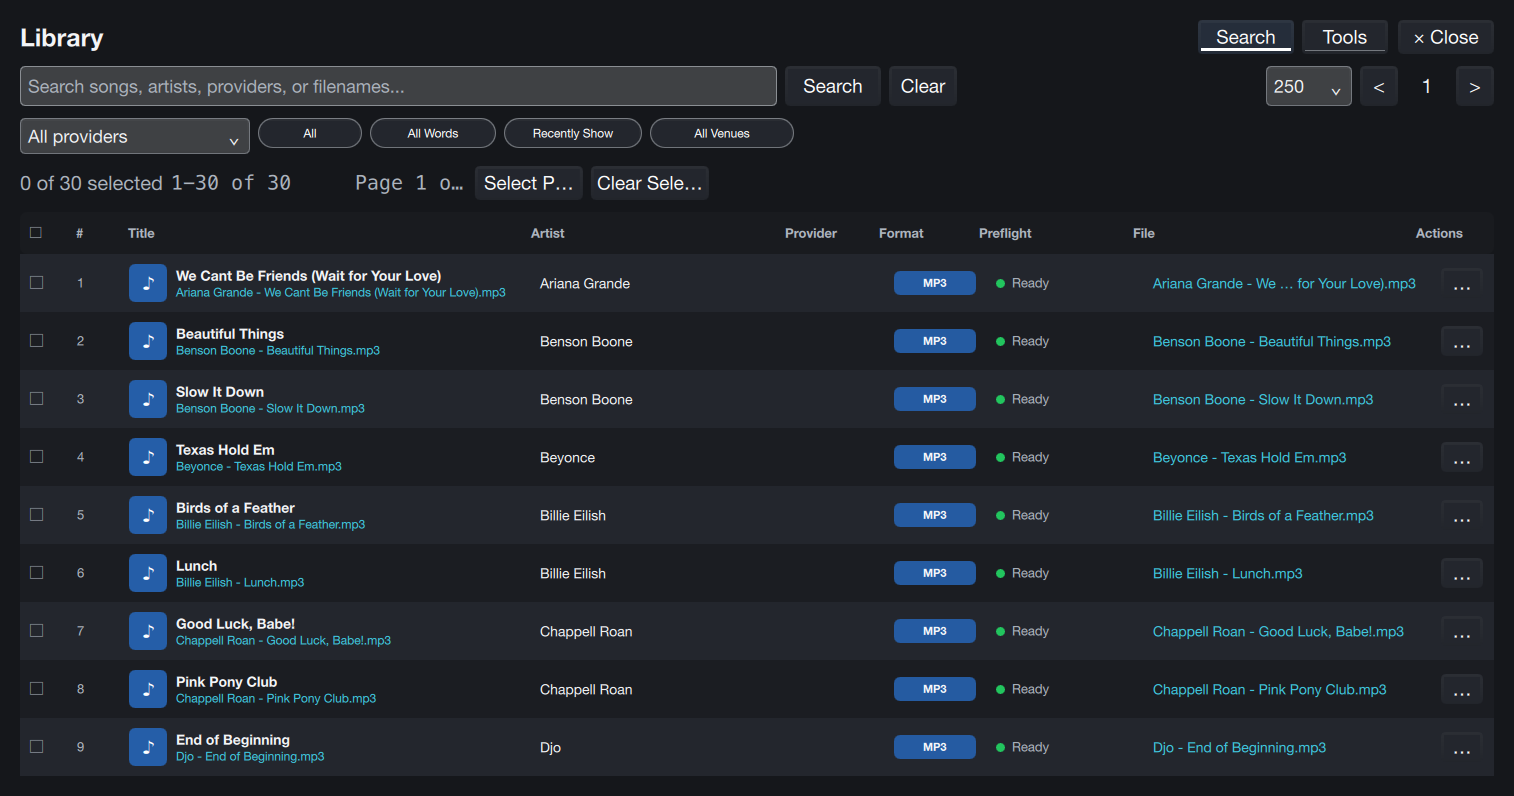The height and width of the screenshot is (796, 1514).
Task: Click the music note icon for We Cant Be Friends
Action: (148, 283)
